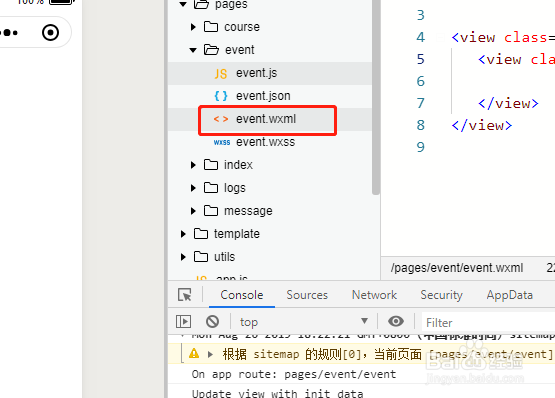Activate the element inspector pointer icon
Screen dimensions: 555x398
click(185, 295)
